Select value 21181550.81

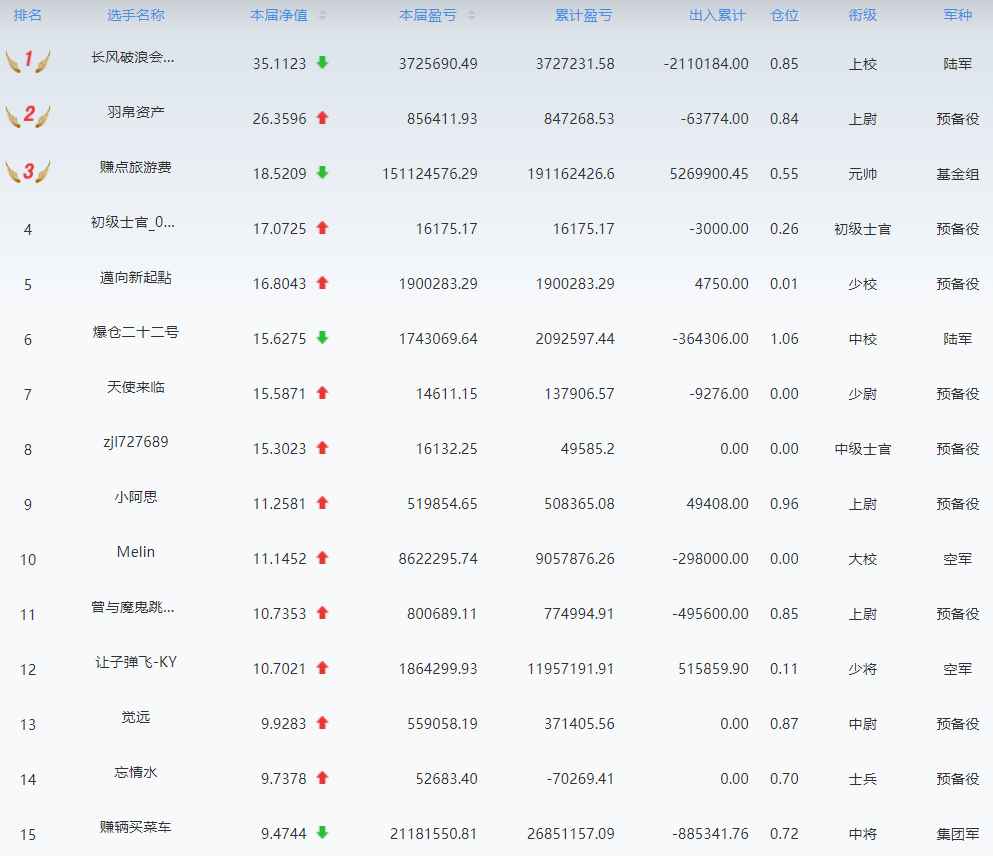click(x=433, y=834)
